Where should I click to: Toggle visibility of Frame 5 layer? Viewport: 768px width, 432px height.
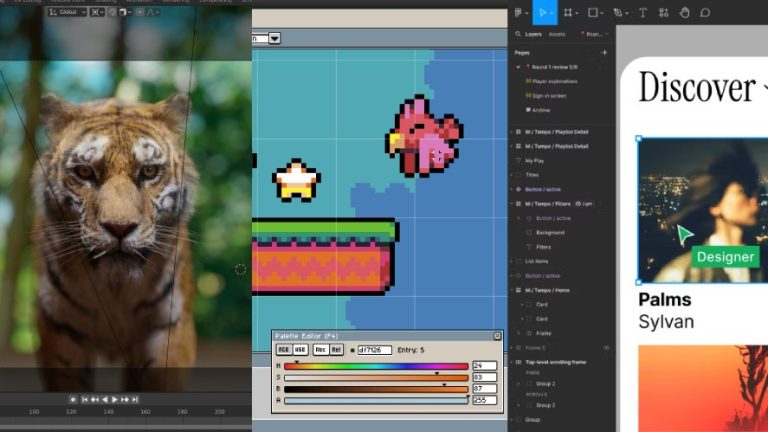pos(606,348)
